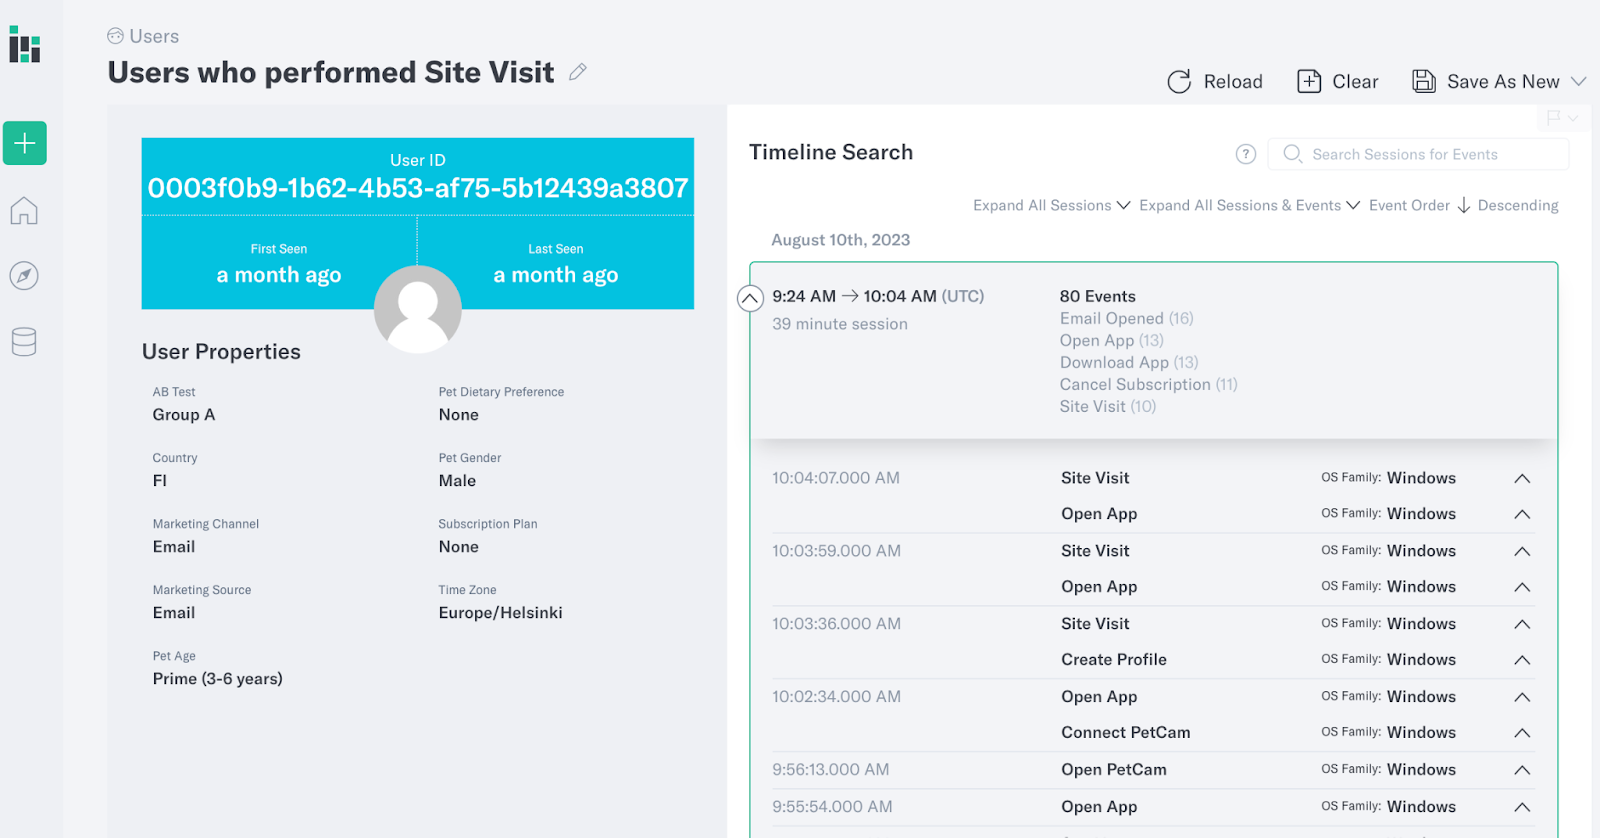Click the Connect PetCam event name

pos(1126,733)
